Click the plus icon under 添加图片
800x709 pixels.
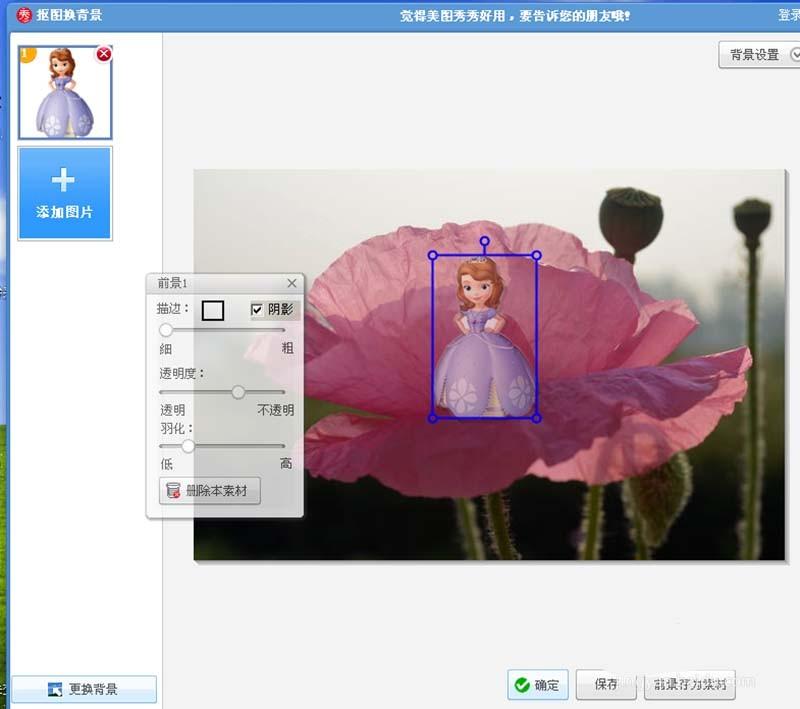click(64, 181)
